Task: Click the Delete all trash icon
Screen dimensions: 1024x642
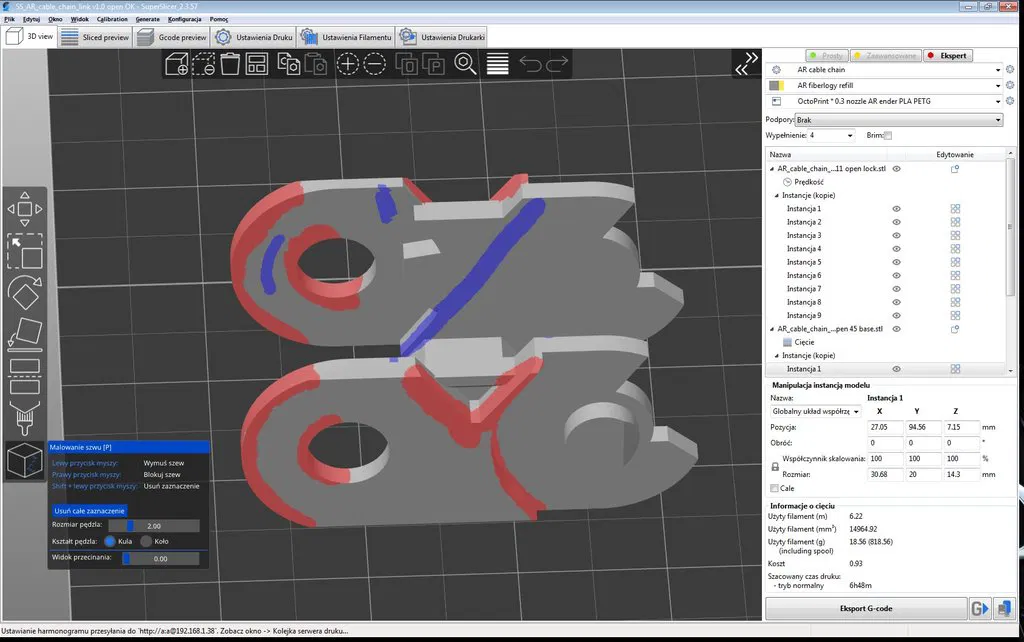Action: coord(230,64)
